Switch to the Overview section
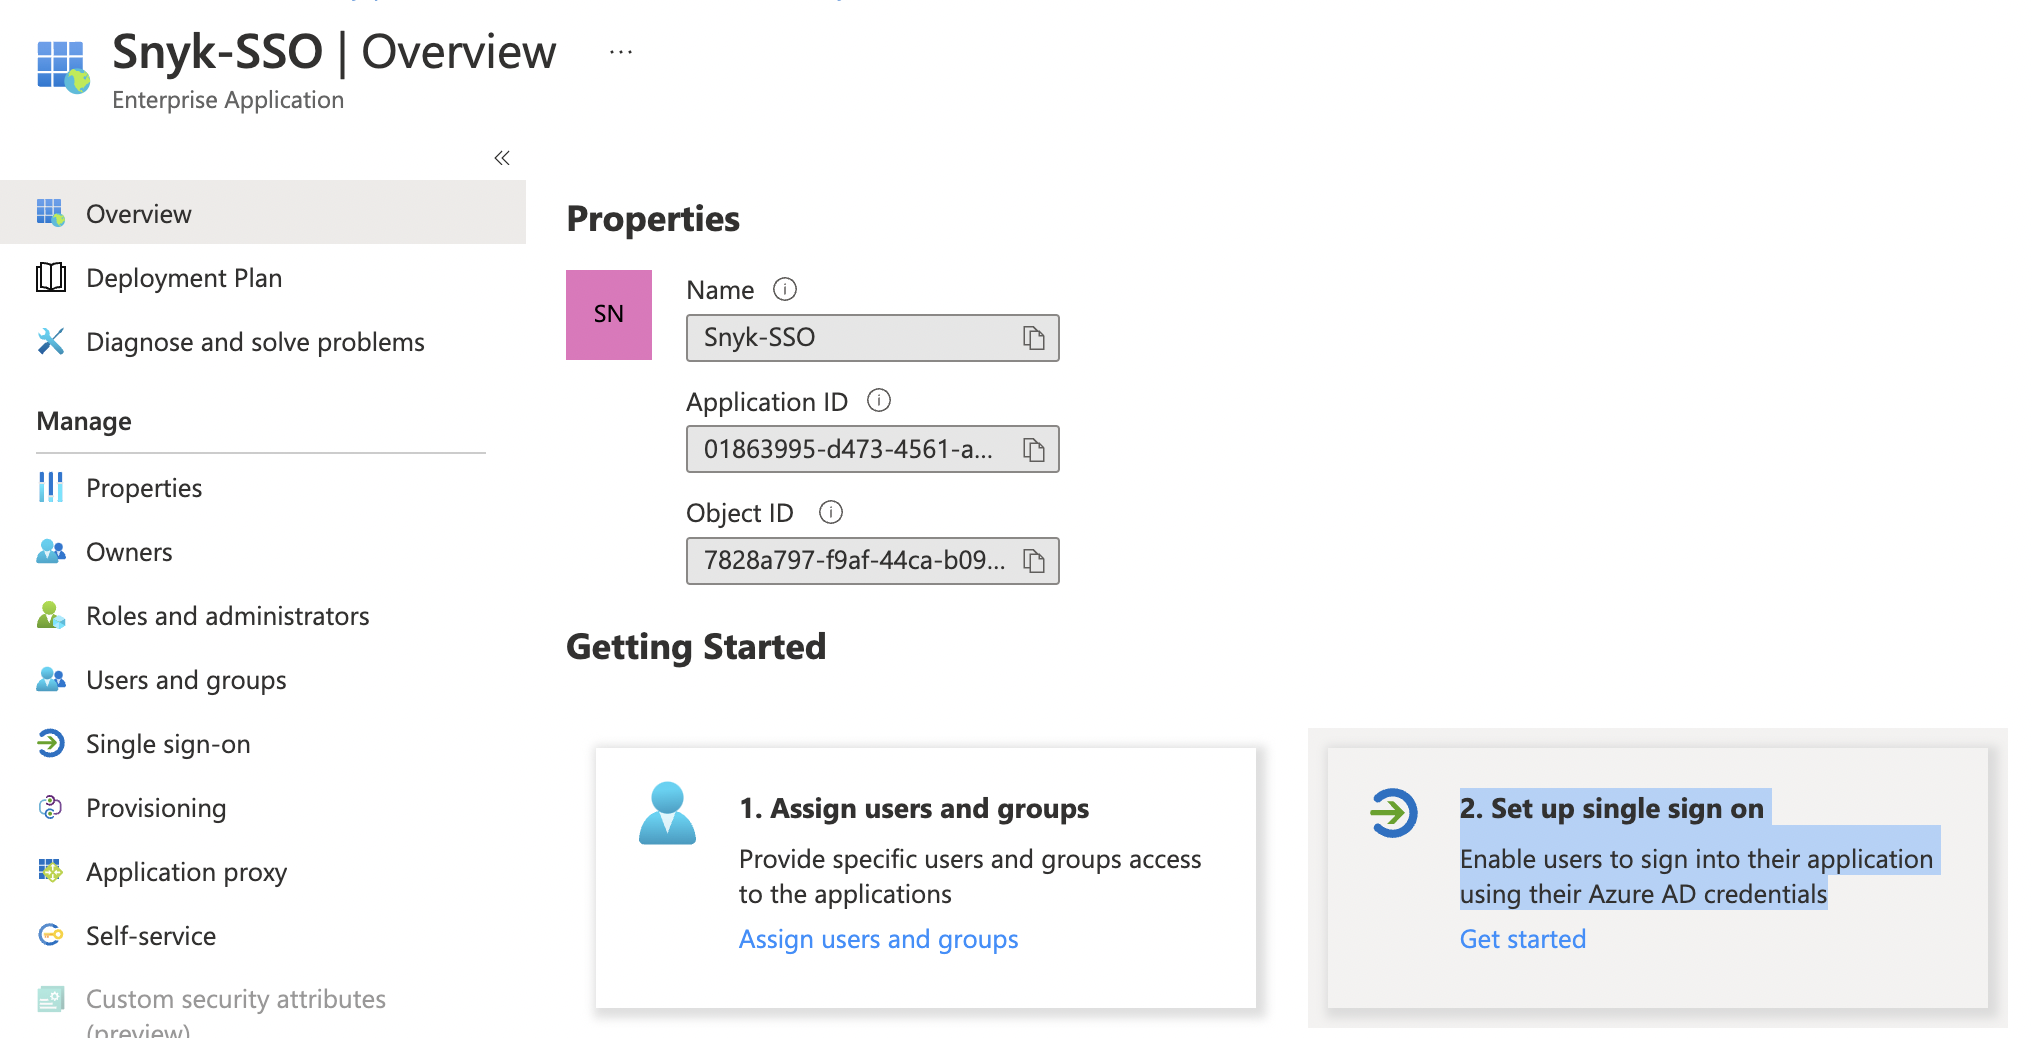Image resolution: width=2032 pixels, height=1038 pixels. 138,212
